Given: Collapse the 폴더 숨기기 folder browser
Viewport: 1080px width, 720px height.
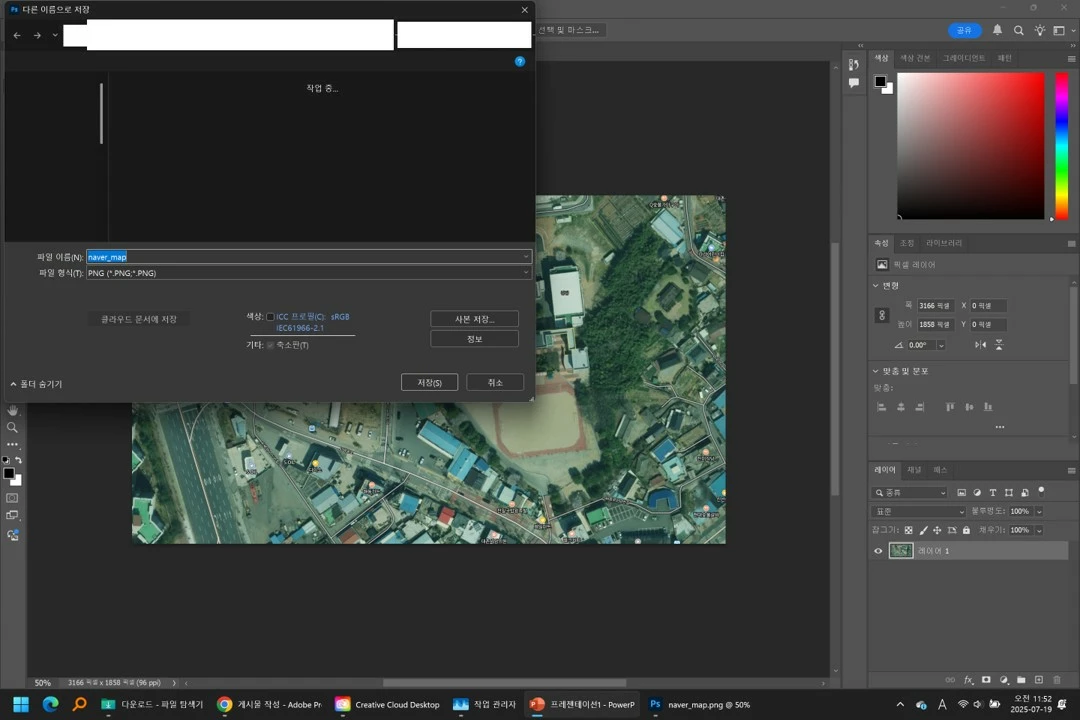Looking at the screenshot, I should click(x=37, y=384).
